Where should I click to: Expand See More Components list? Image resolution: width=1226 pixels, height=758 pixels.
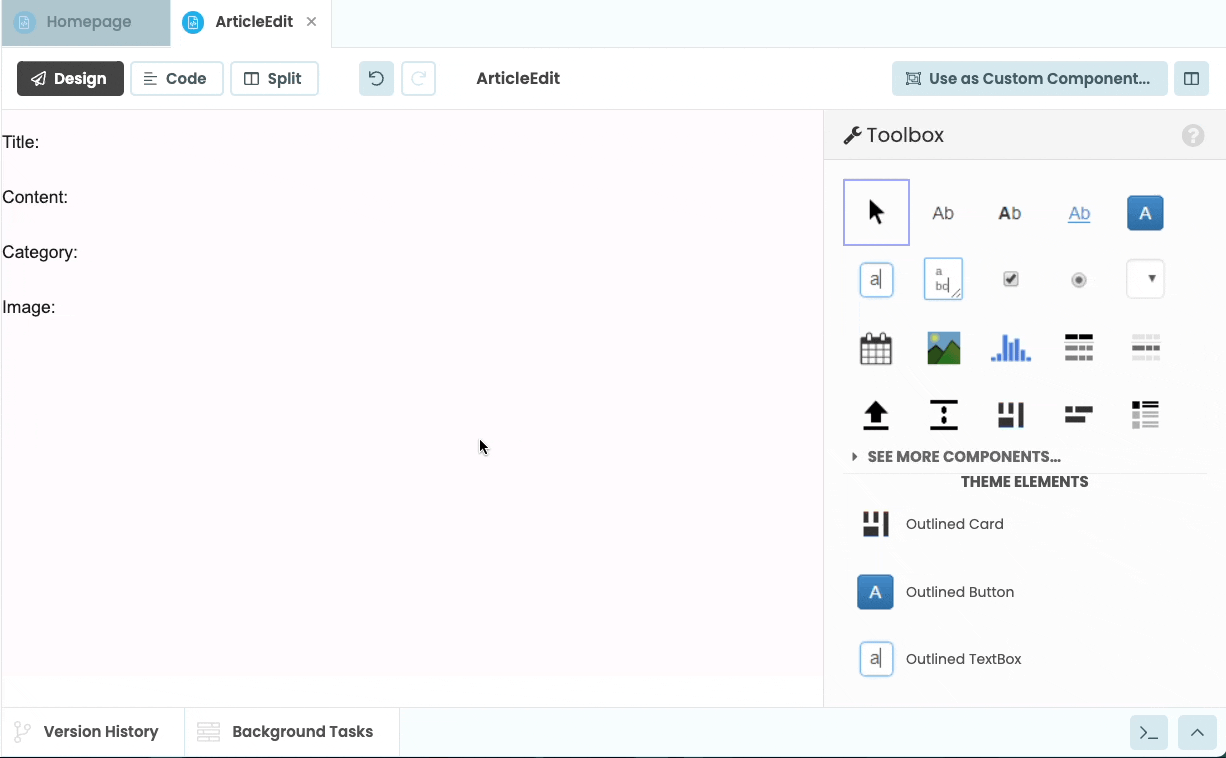tap(963, 457)
